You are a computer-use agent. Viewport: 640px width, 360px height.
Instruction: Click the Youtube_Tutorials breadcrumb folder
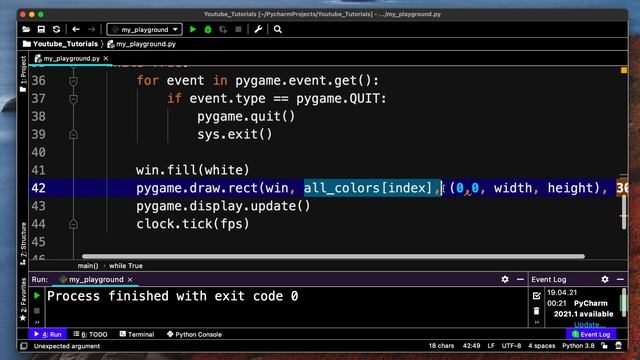pos(61,44)
